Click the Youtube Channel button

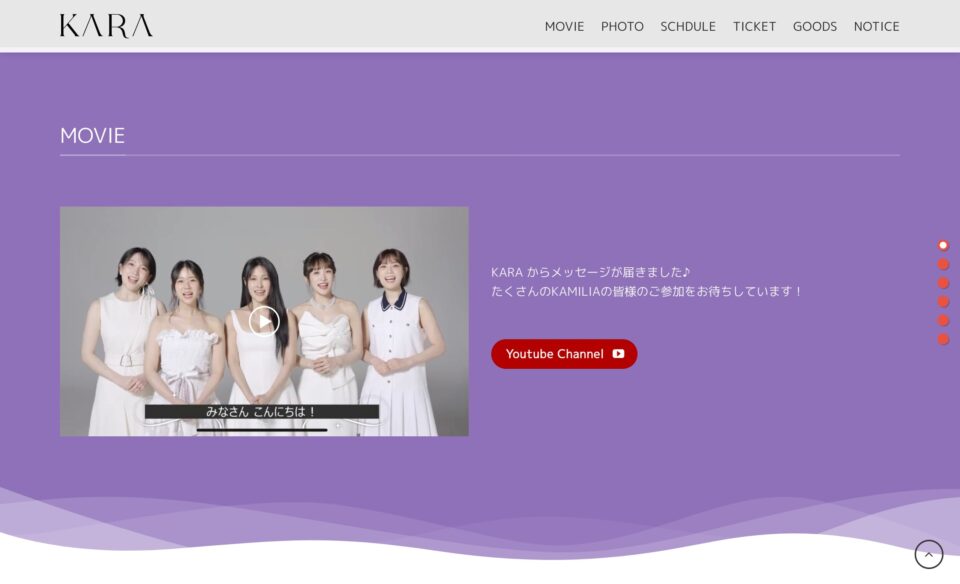point(564,354)
